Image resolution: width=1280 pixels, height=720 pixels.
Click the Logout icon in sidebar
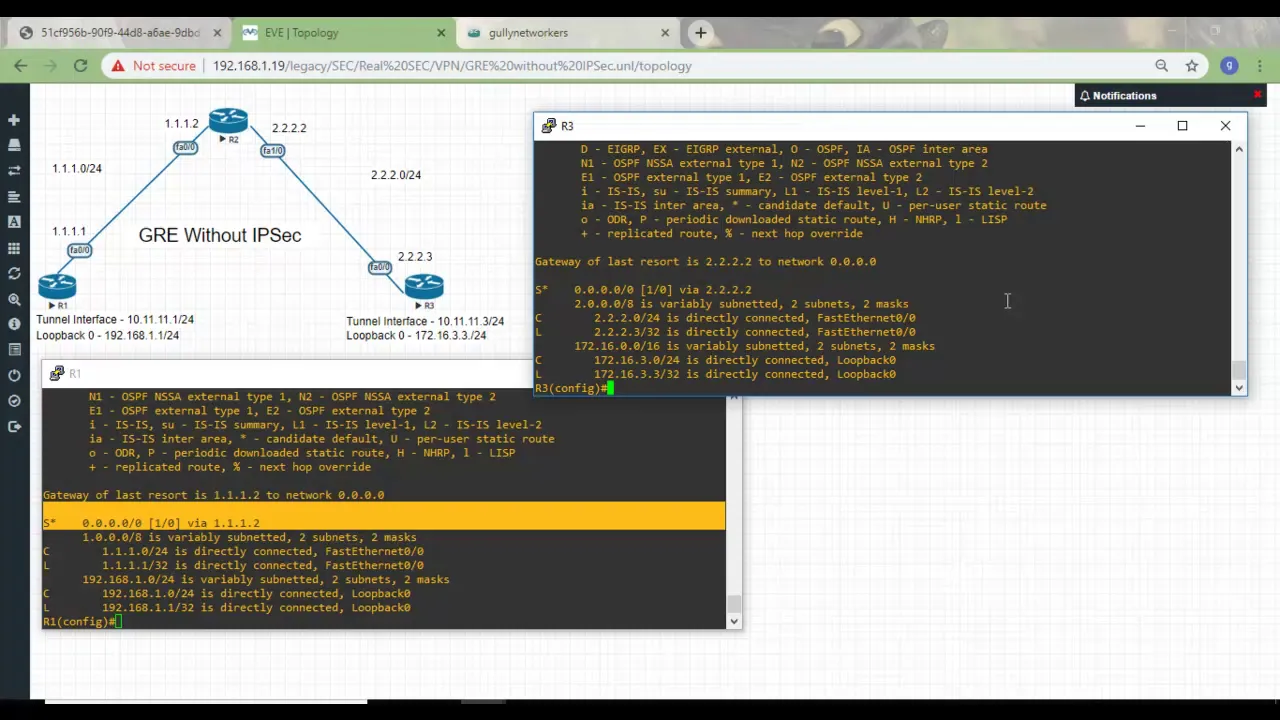[x=14, y=427]
